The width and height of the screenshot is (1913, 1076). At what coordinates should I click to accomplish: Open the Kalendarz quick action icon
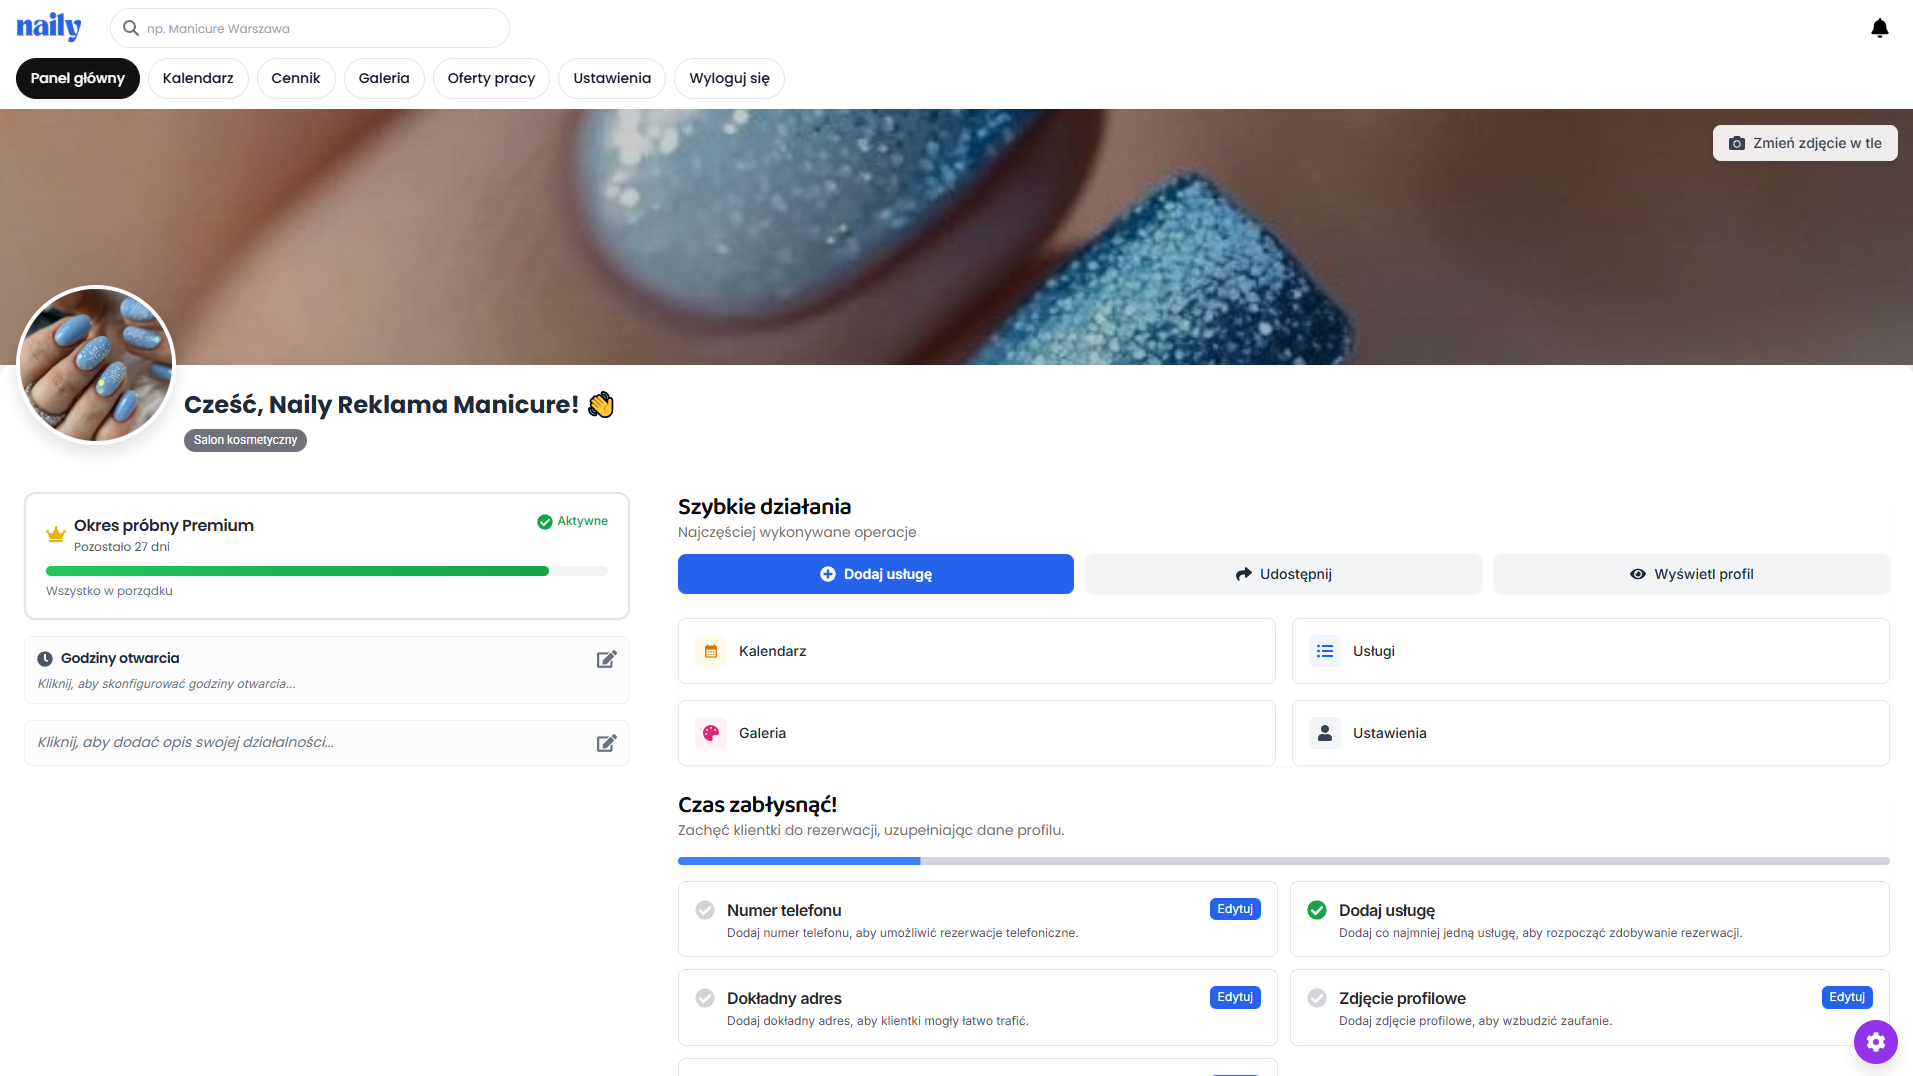tap(711, 650)
